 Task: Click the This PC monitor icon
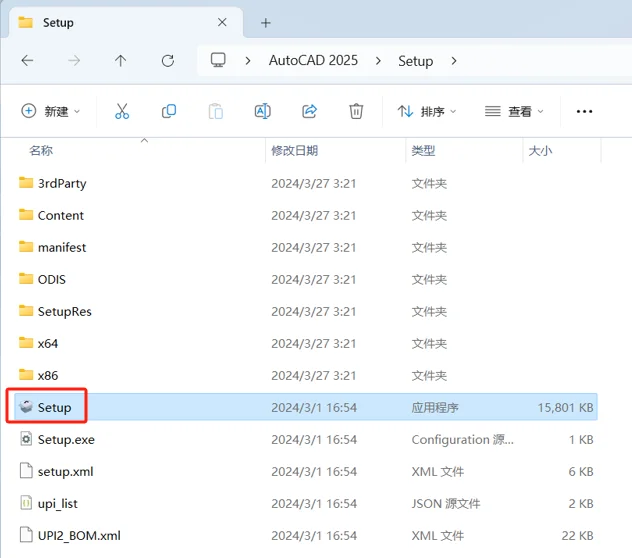[218, 60]
